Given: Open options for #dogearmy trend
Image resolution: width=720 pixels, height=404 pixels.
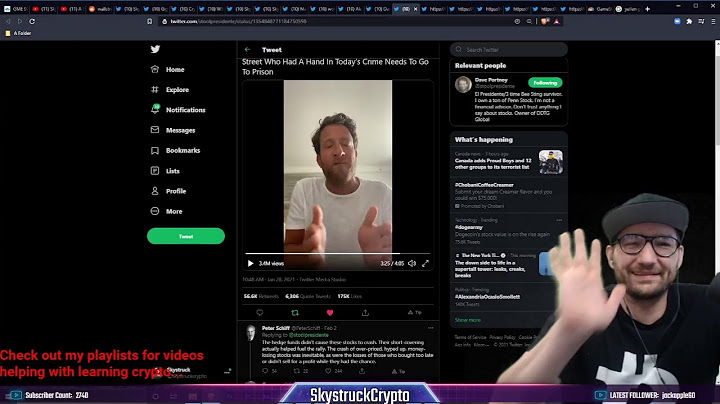Looking at the screenshot, I should (559, 220).
